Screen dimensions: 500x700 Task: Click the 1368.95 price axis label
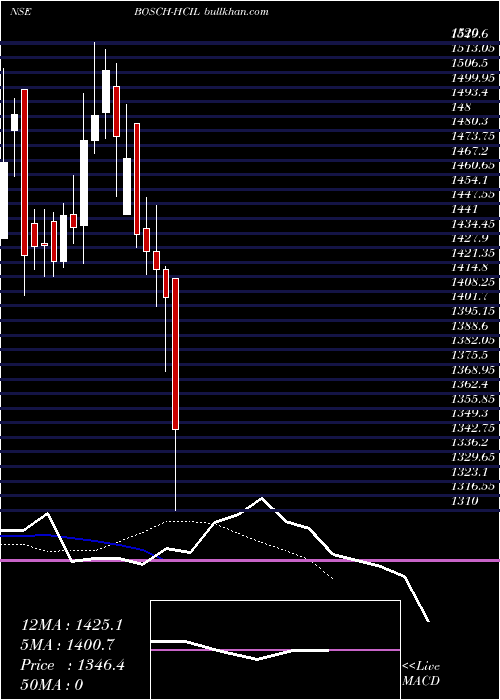473,370
